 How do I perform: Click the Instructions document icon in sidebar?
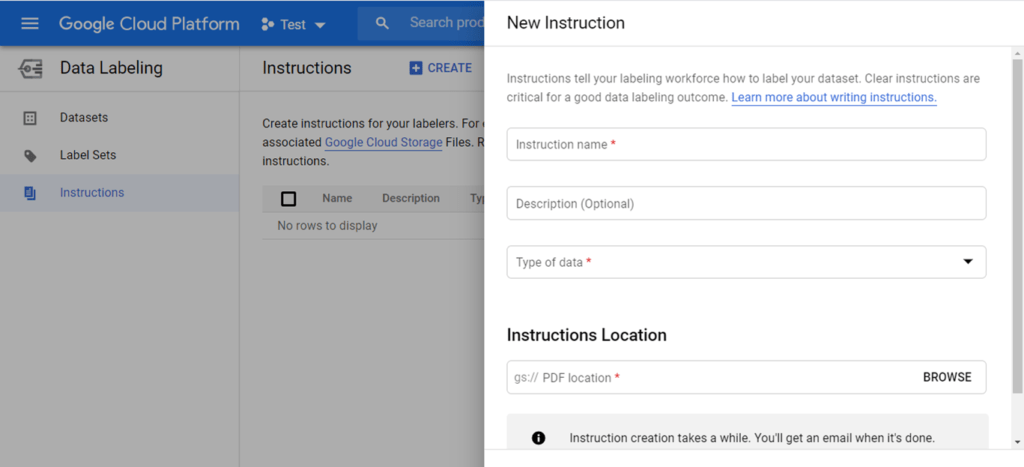pyautogui.click(x=29, y=193)
